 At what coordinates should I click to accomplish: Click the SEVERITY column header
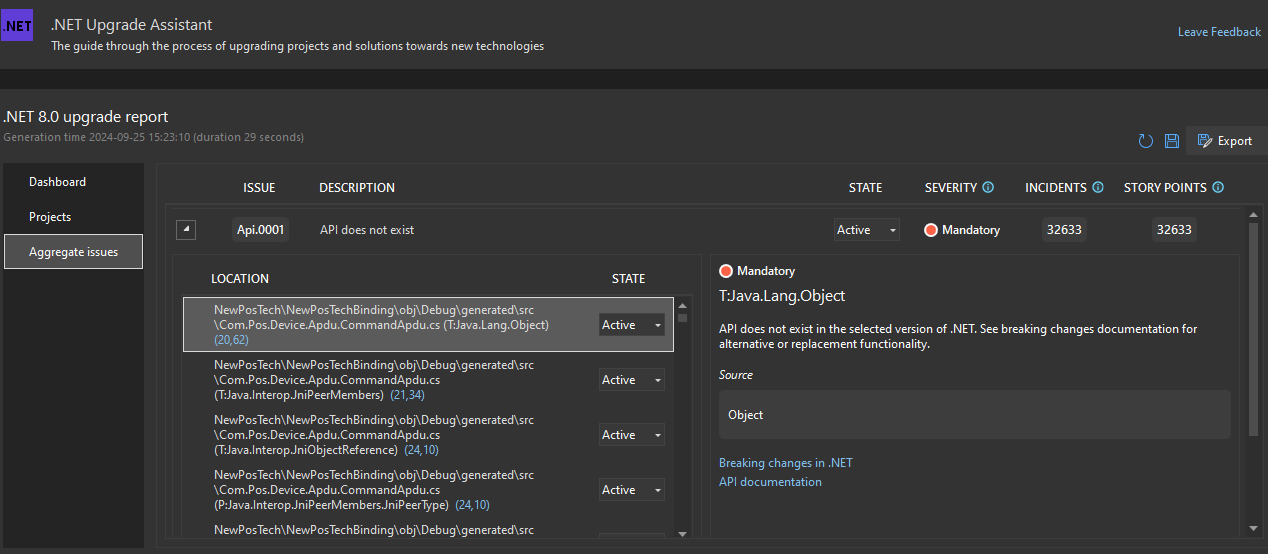click(x=951, y=188)
